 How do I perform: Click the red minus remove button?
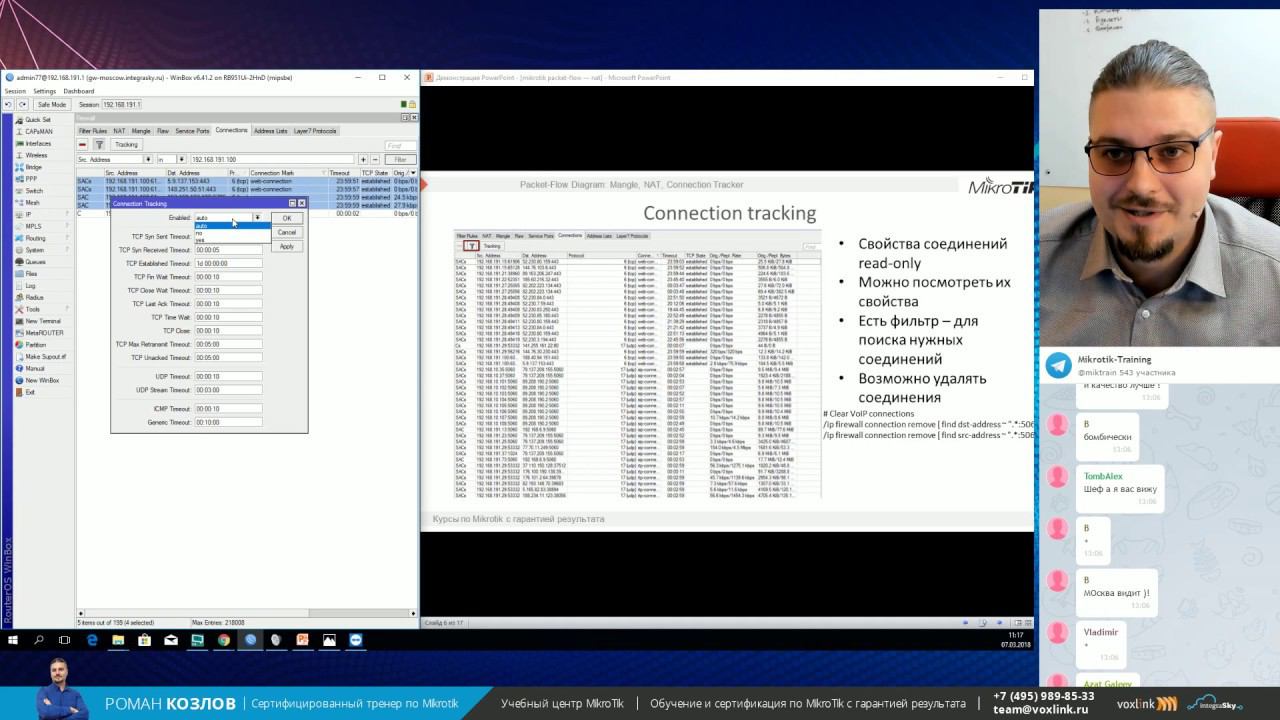(84, 144)
